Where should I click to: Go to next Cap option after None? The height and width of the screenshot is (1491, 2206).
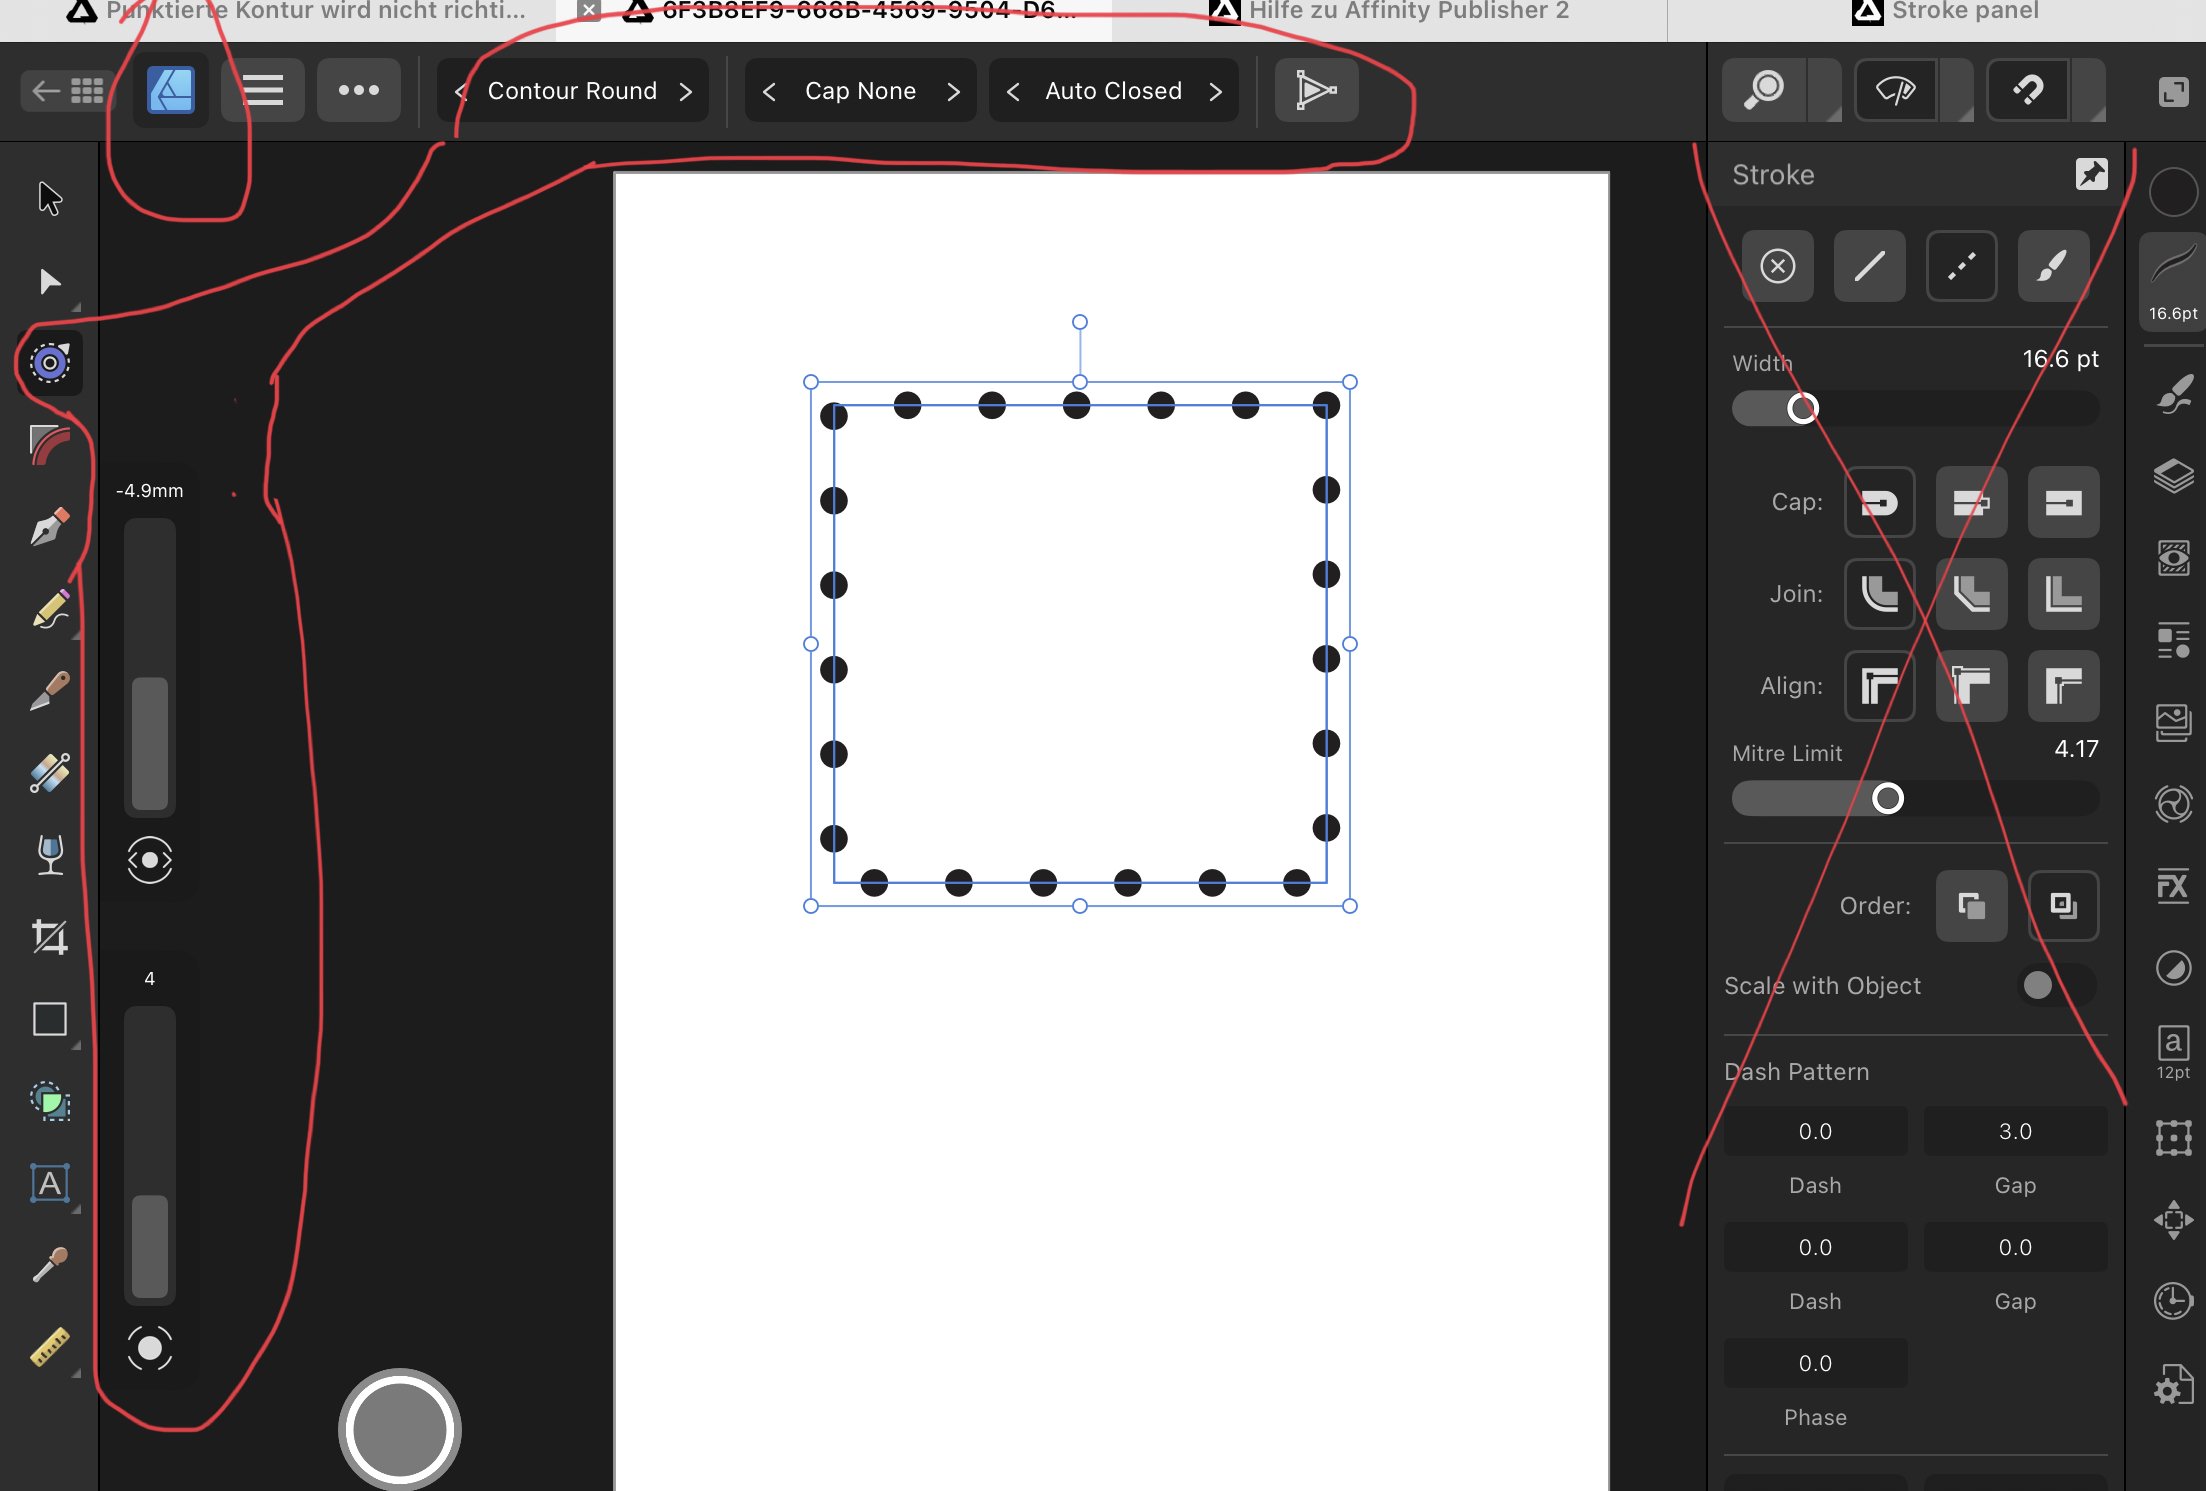tap(953, 91)
